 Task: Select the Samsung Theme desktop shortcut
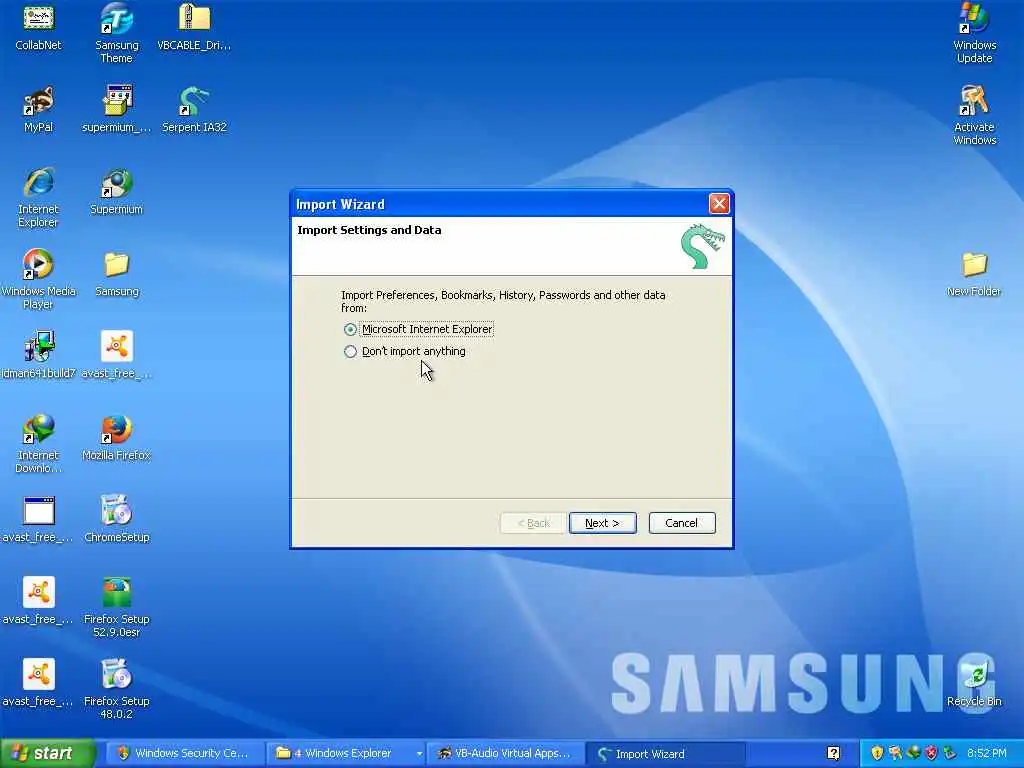pos(117,33)
